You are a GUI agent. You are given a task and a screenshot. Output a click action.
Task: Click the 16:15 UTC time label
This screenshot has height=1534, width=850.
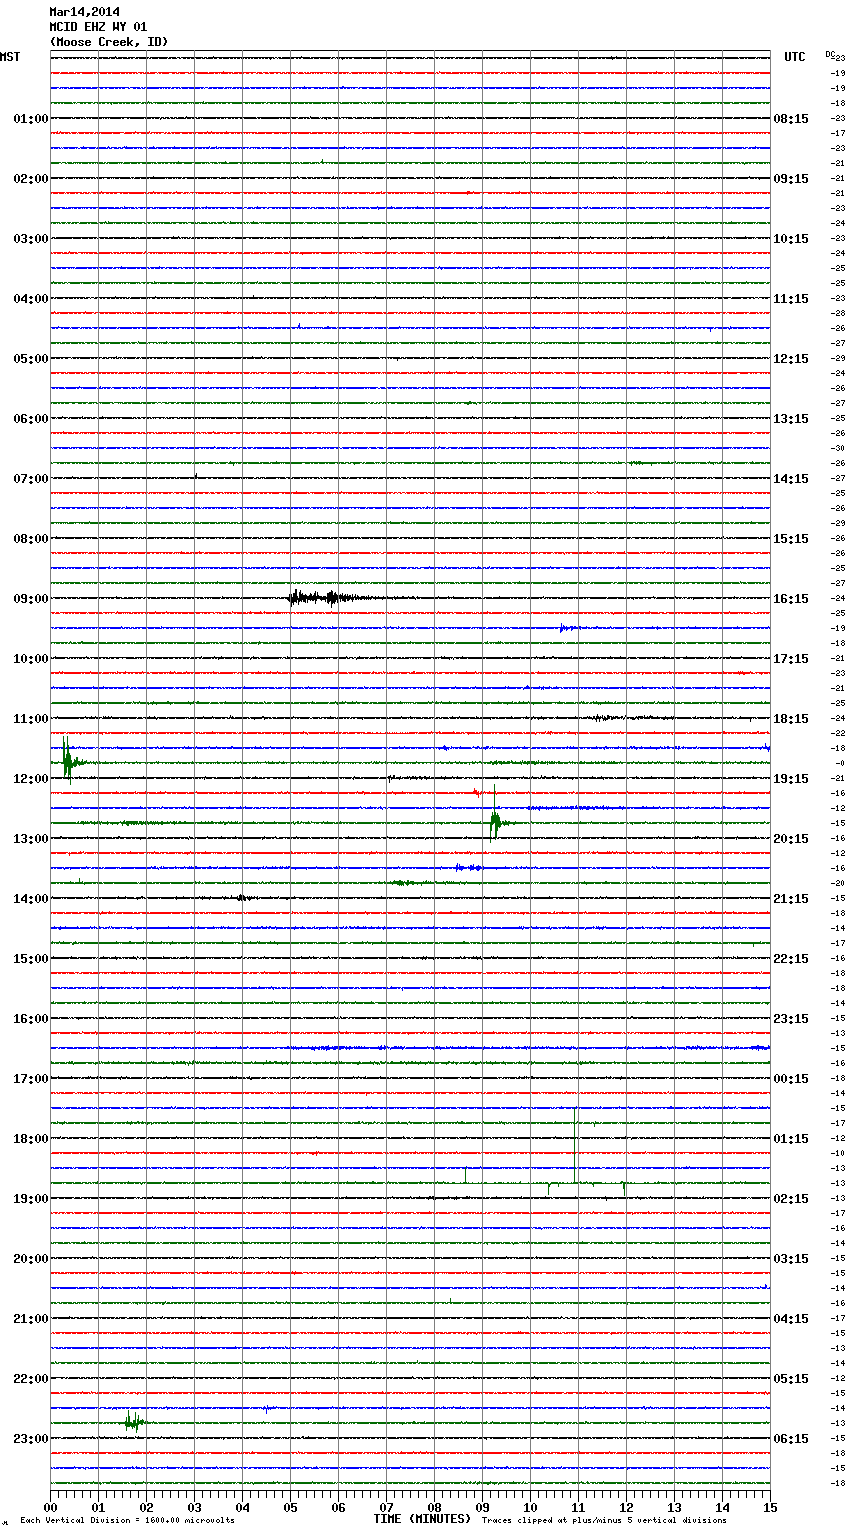pos(791,599)
